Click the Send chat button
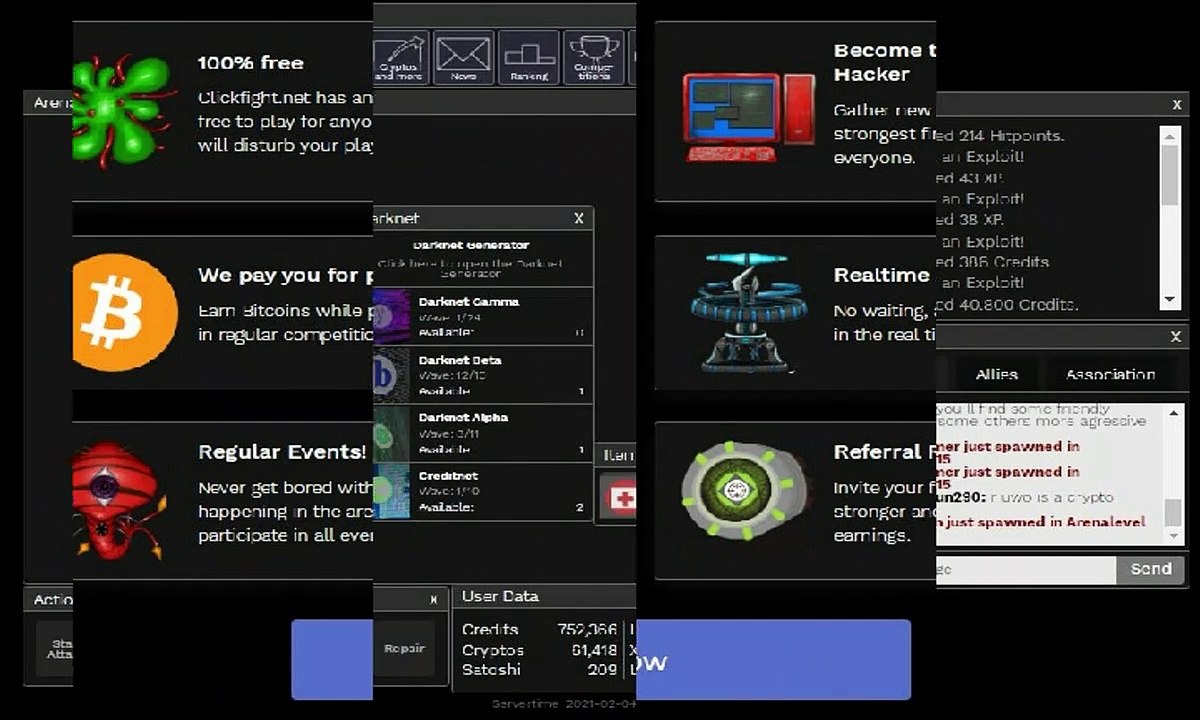 [x=1150, y=569]
